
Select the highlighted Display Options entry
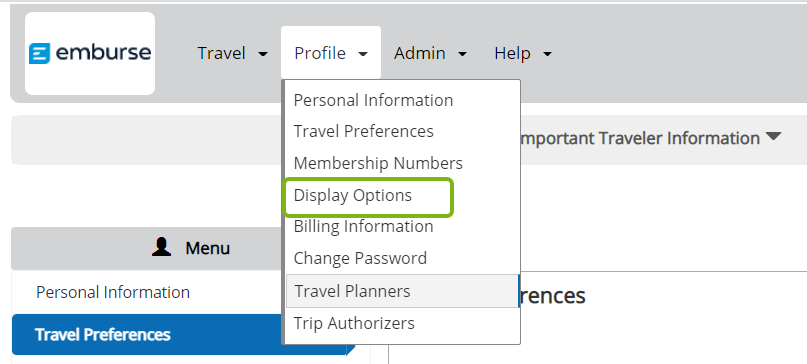point(368,196)
